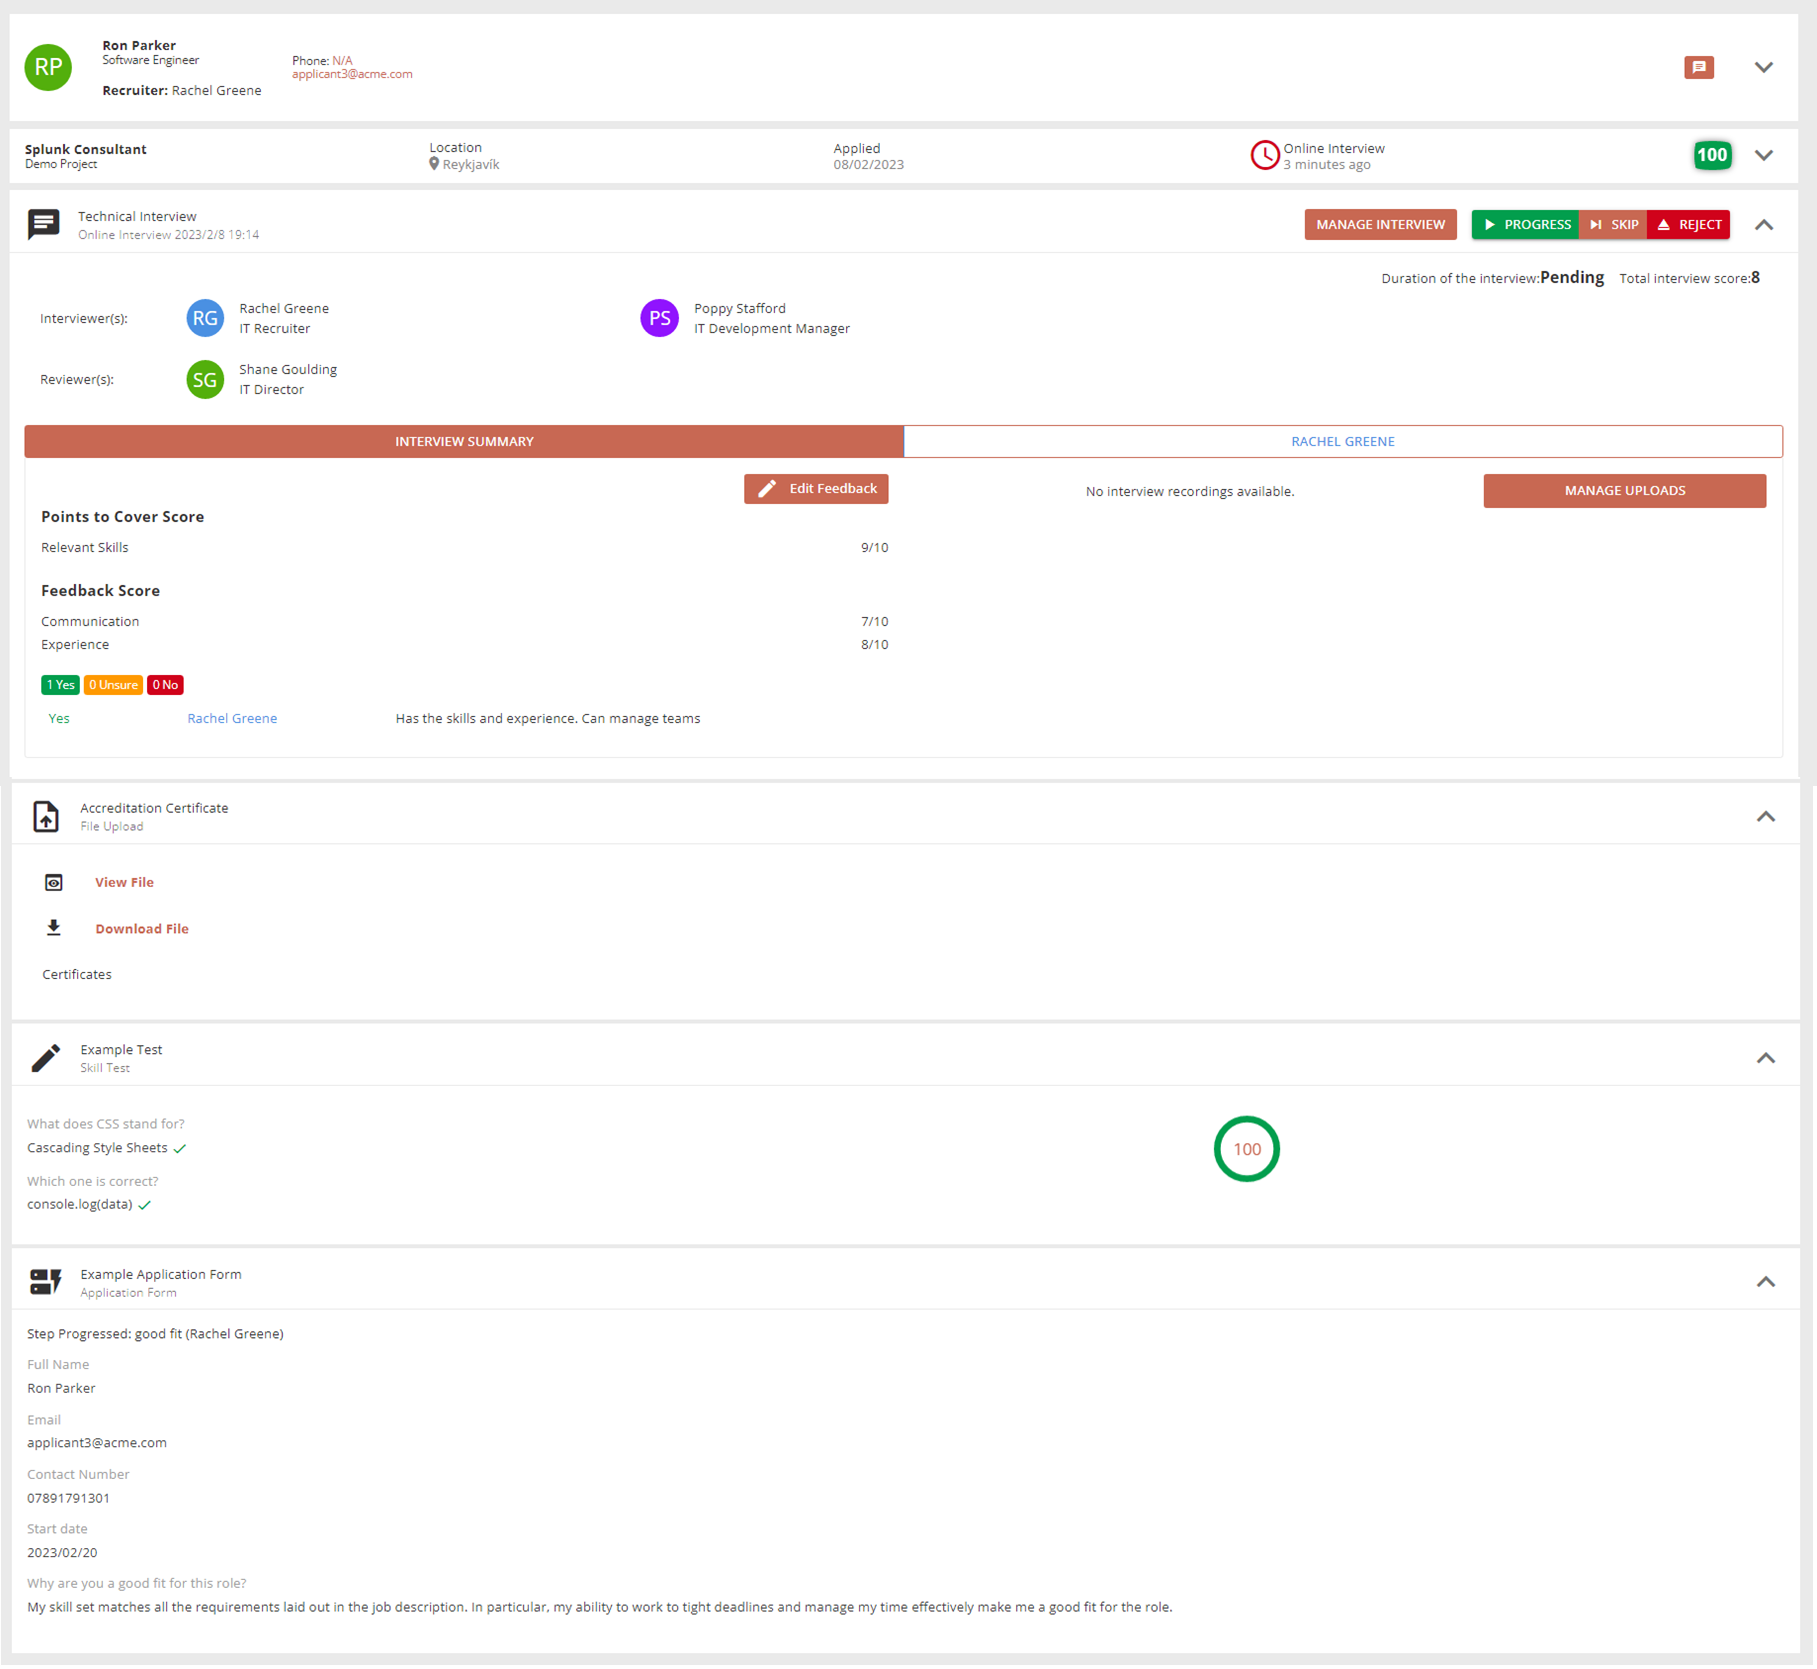Click the Example Application Form icon
Viewport: 1817px width, 1669px height.
(x=46, y=1282)
